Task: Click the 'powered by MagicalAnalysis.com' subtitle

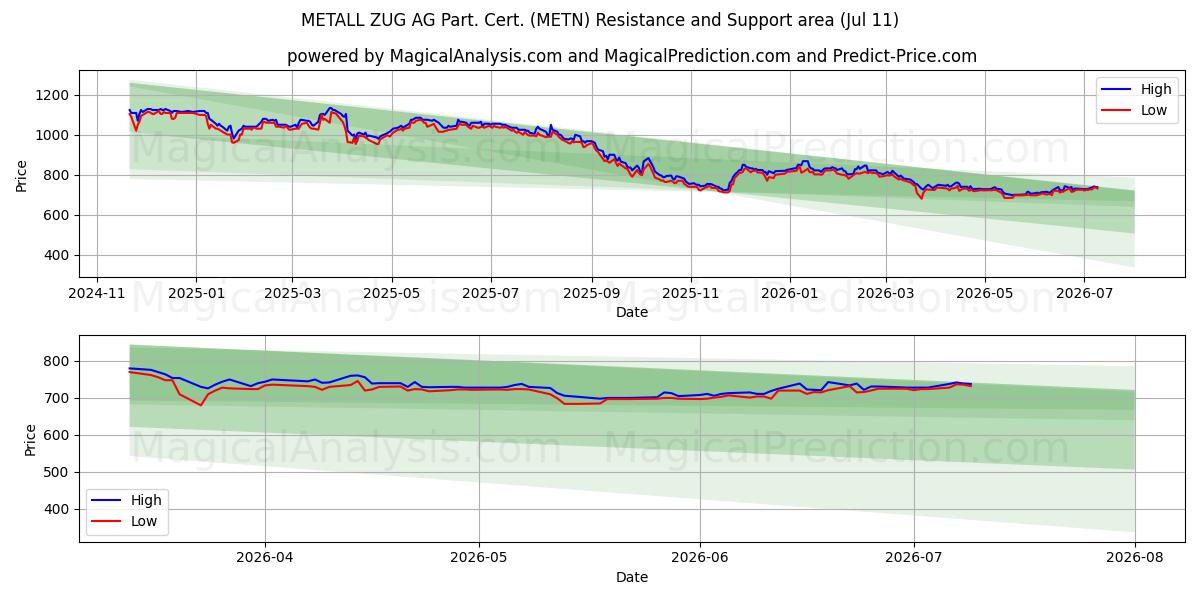Action: click(632, 56)
